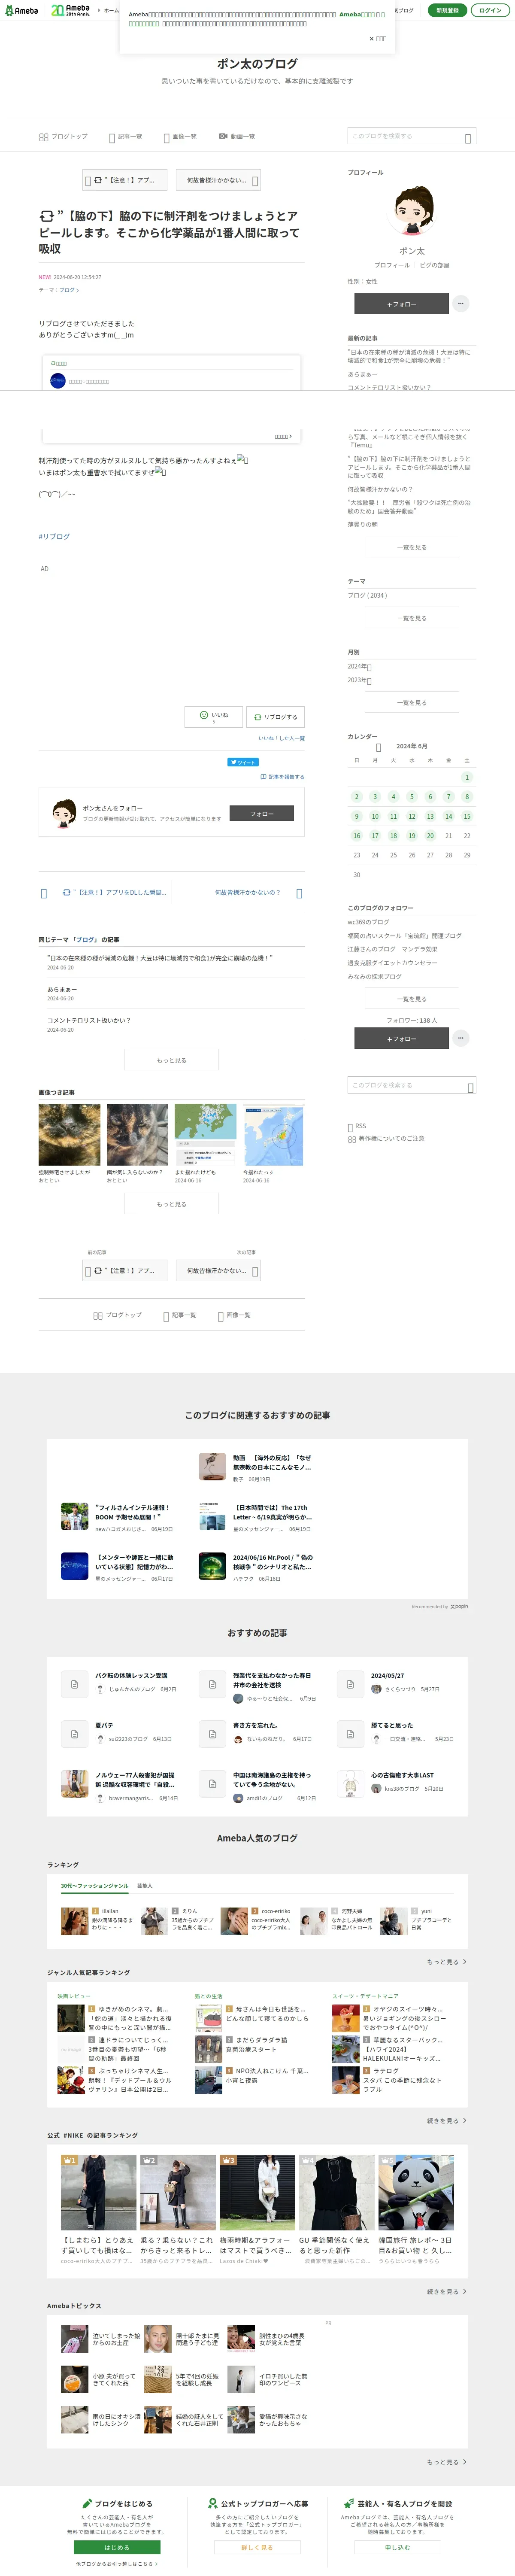Click the Twitter ツイート button
The width and height of the screenshot is (515, 2576).
point(243,762)
